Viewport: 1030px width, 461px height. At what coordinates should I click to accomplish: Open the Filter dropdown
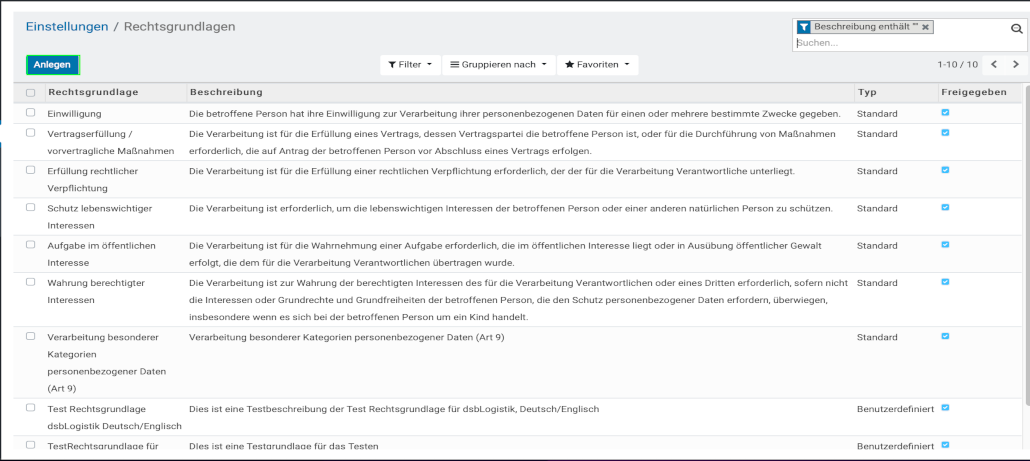[x=410, y=64]
